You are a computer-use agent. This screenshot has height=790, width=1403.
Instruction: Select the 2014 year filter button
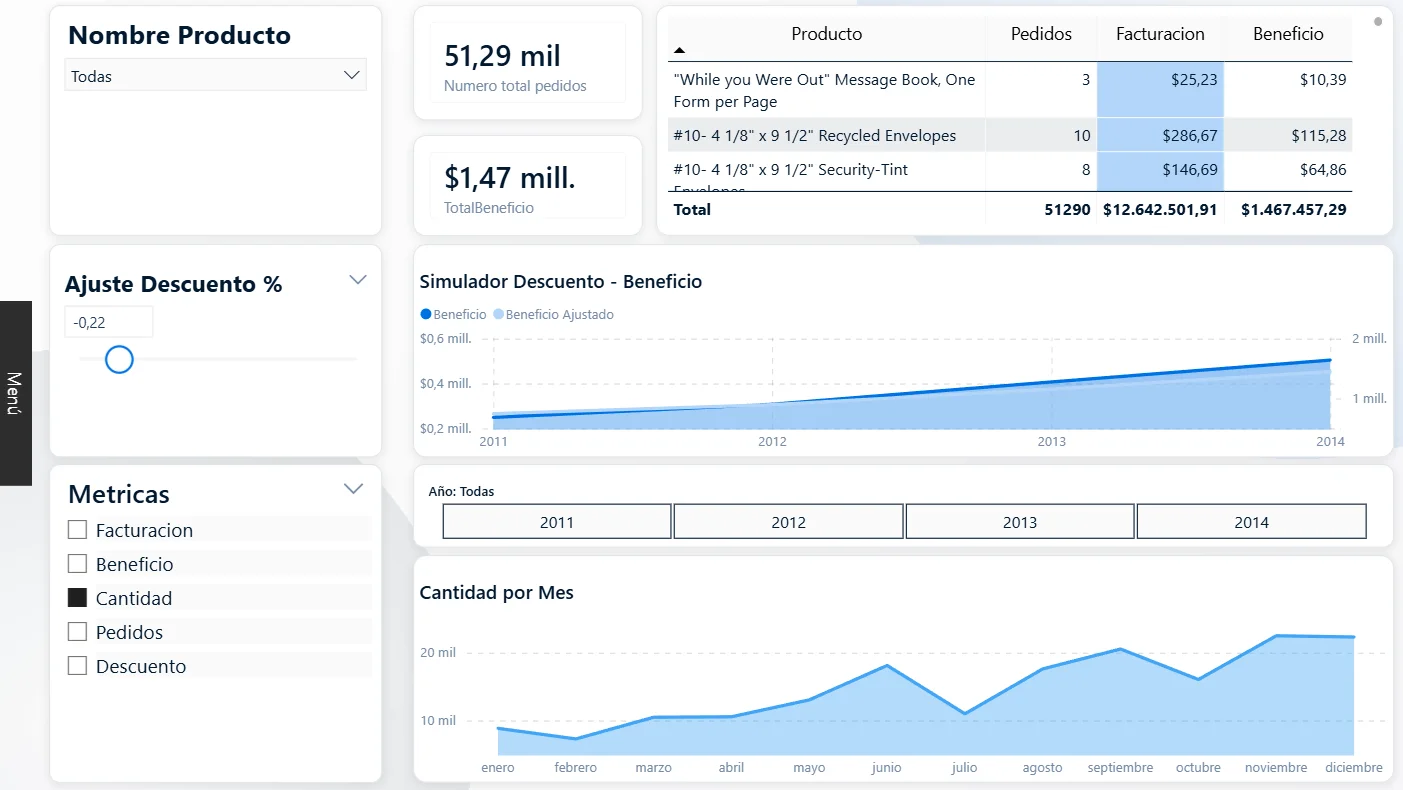1251,521
